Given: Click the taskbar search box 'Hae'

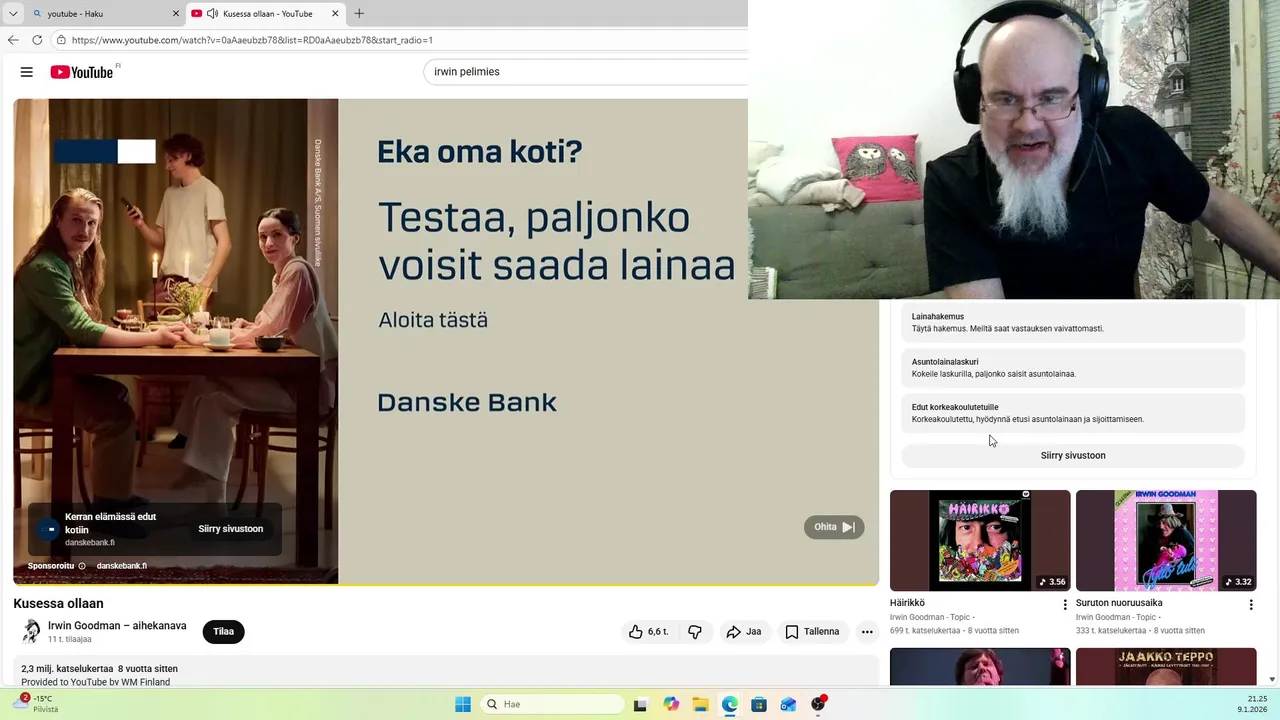Looking at the screenshot, I should click(x=552, y=704).
